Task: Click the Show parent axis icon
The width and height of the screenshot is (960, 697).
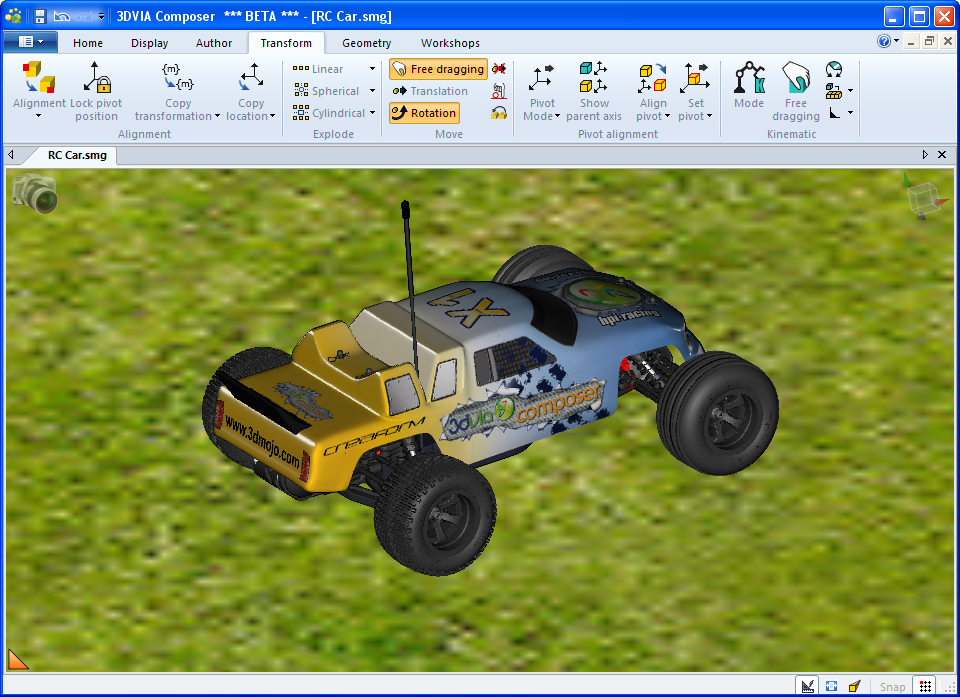Action: pyautogui.click(x=593, y=78)
